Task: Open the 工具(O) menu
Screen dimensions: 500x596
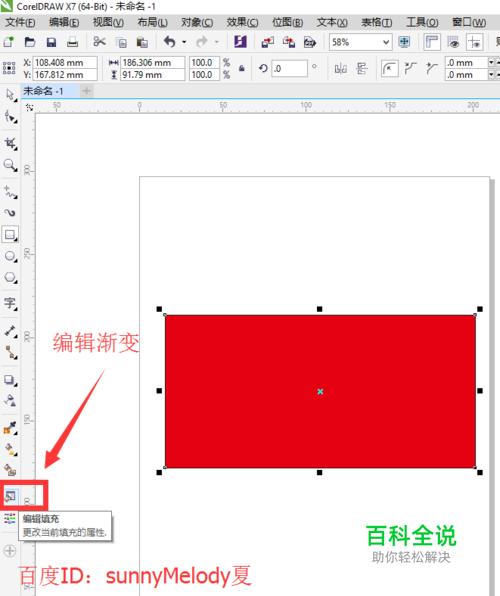Action: click(422, 22)
